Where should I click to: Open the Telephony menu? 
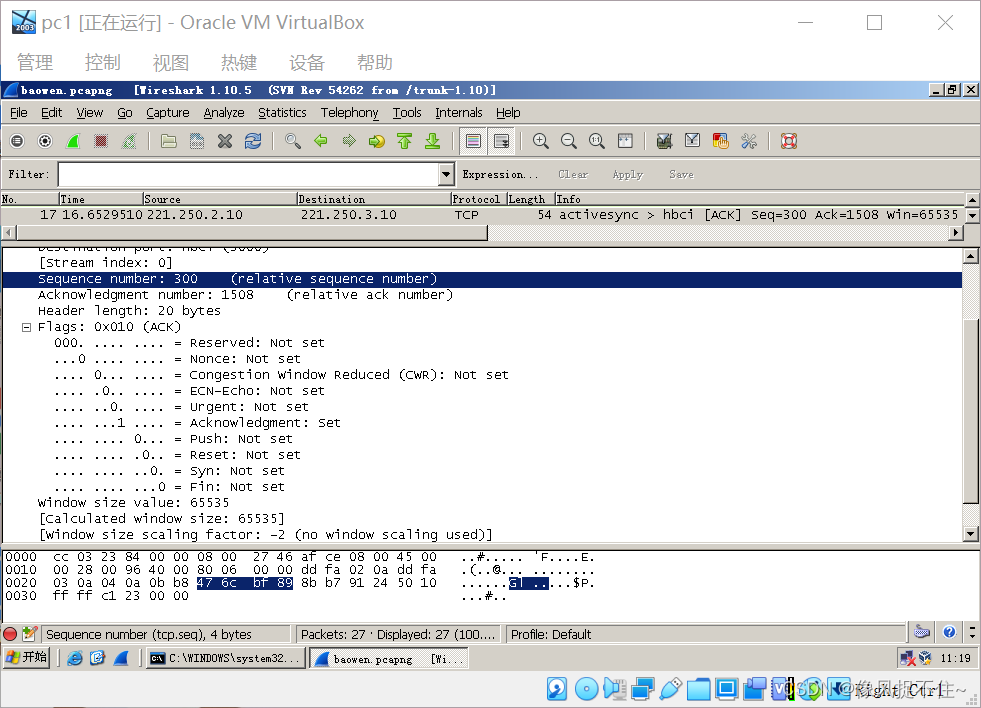pyautogui.click(x=350, y=113)
